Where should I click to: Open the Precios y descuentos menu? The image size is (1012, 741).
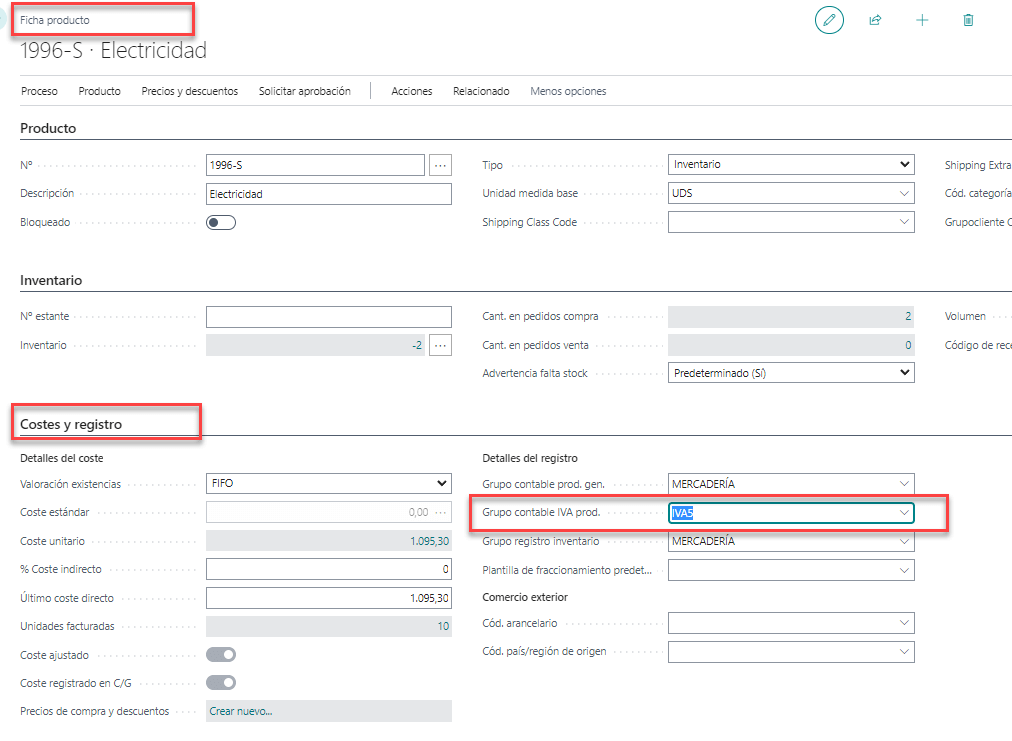tap(189, 91)
